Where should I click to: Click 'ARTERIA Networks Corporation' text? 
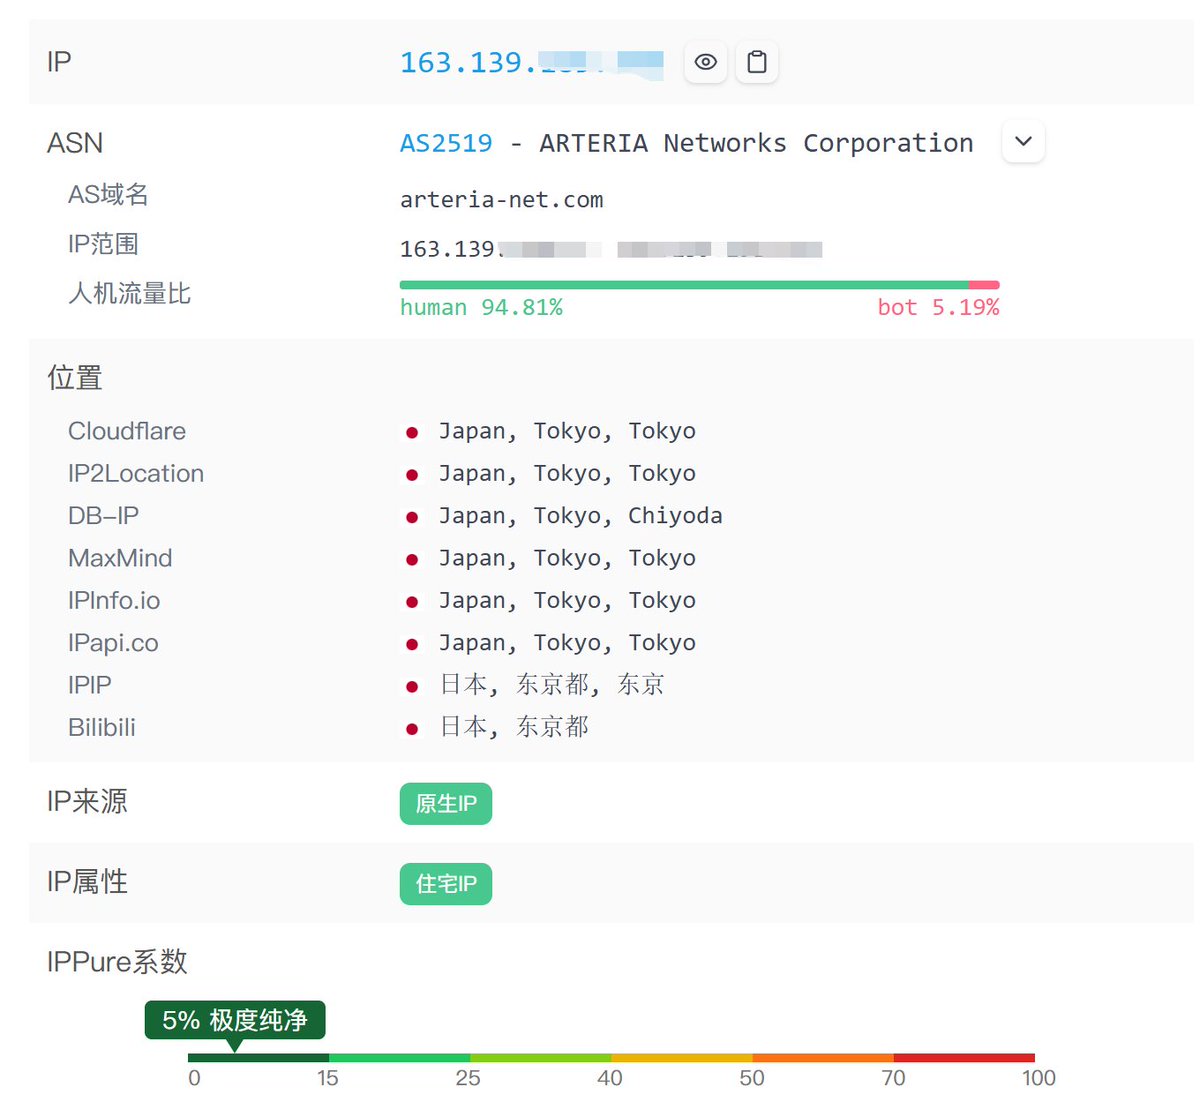[x=756, y=143]
